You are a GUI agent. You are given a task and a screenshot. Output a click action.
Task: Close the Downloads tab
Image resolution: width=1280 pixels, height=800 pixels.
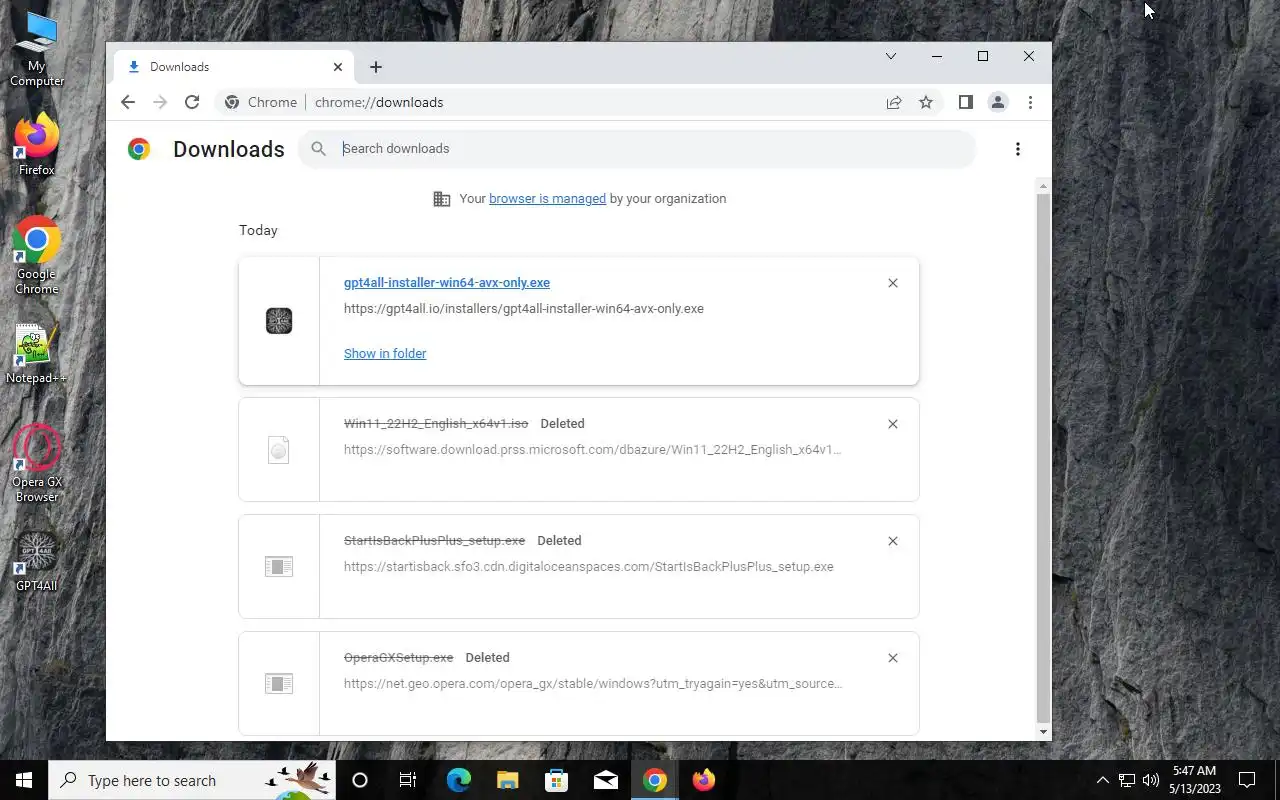coord(338,67)
